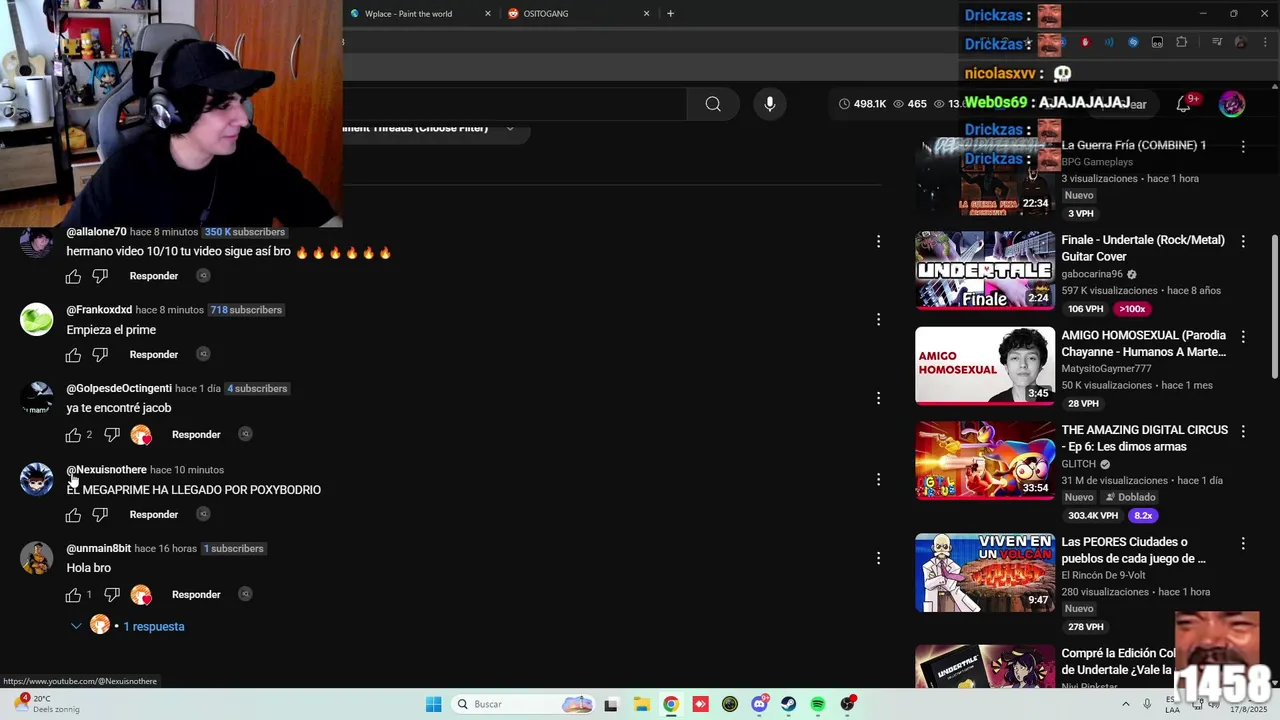
Task: Reply to Nexuisnothere with Responder
Action: (x=154, y=515)
